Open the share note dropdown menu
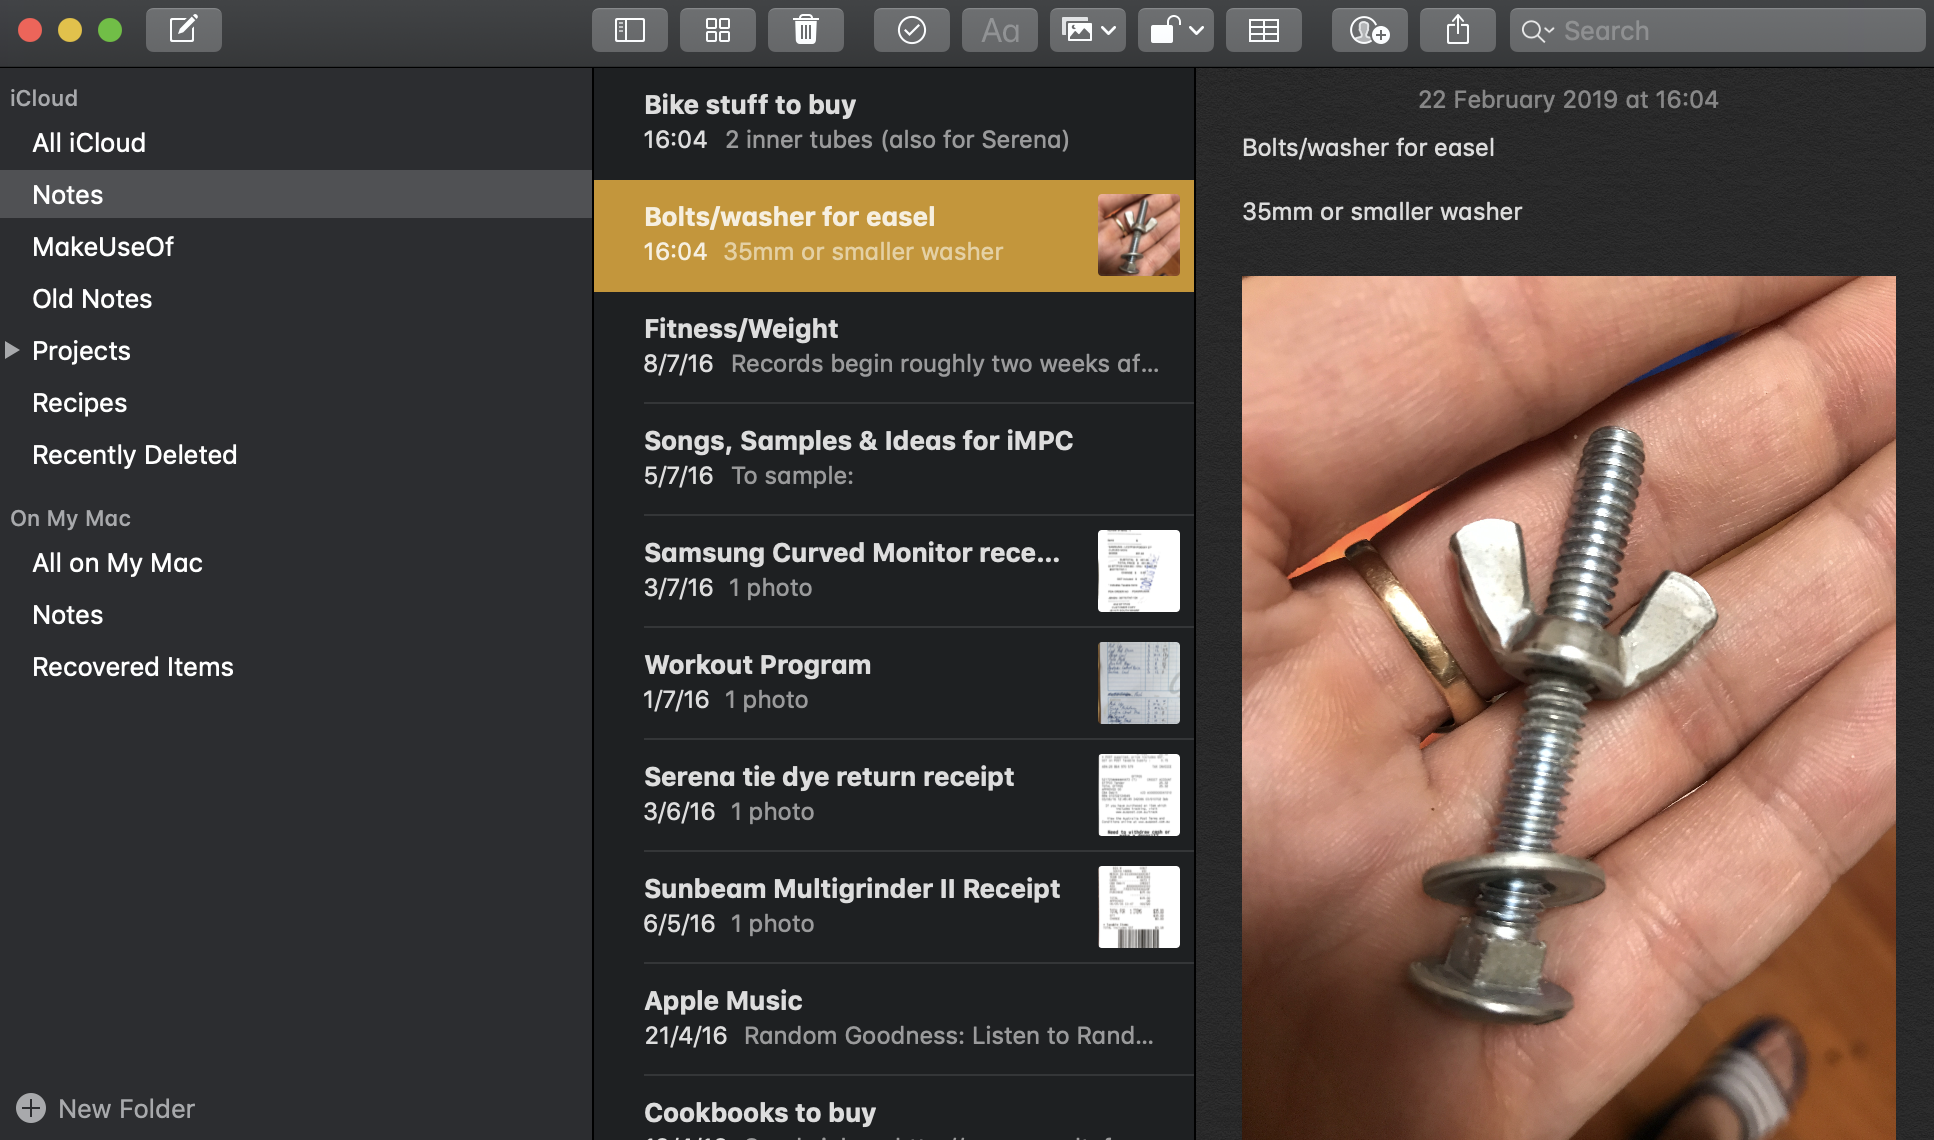Screen dimensions: 1934x1140 [x=1458, y=30]
